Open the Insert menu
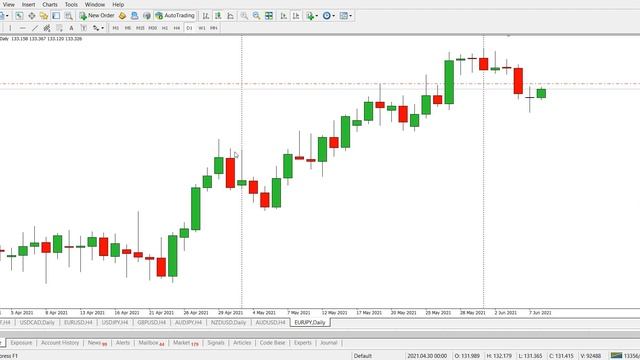This screenshot has width=640, height=360. tap(28, 4)
